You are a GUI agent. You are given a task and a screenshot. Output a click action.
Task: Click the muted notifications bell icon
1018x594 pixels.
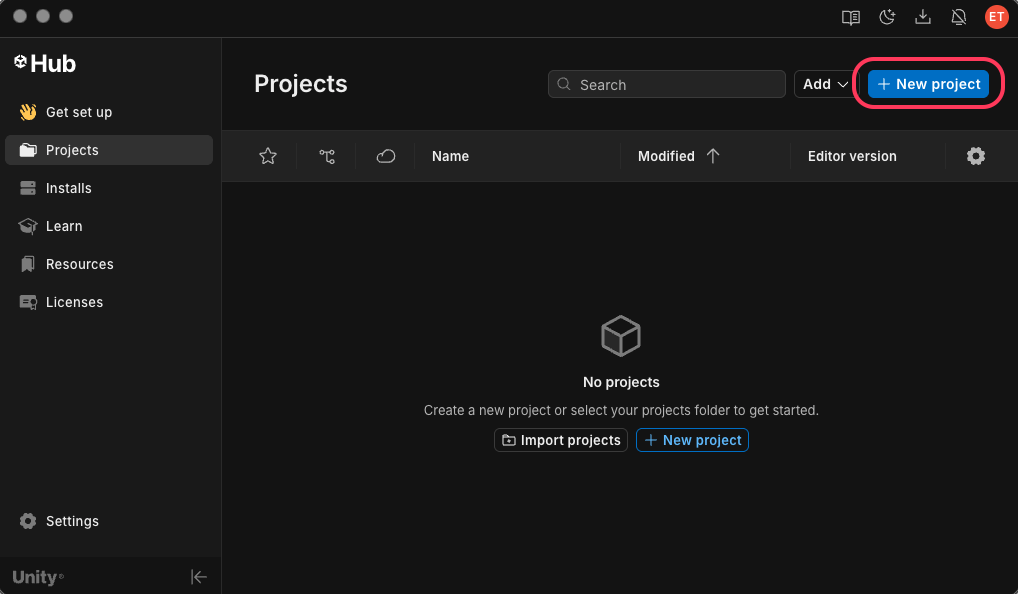pyautogui.click(x=959, y=17)
